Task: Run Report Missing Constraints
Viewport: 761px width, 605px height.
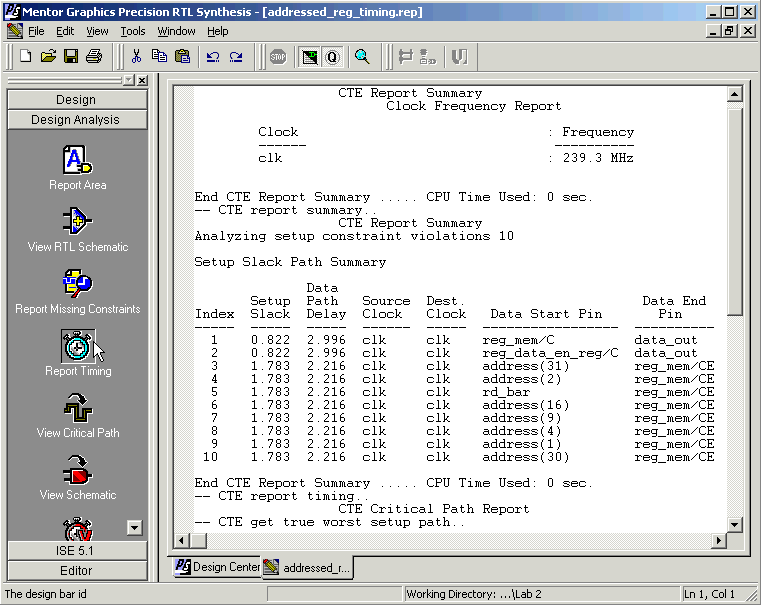Action: [78, 292]
